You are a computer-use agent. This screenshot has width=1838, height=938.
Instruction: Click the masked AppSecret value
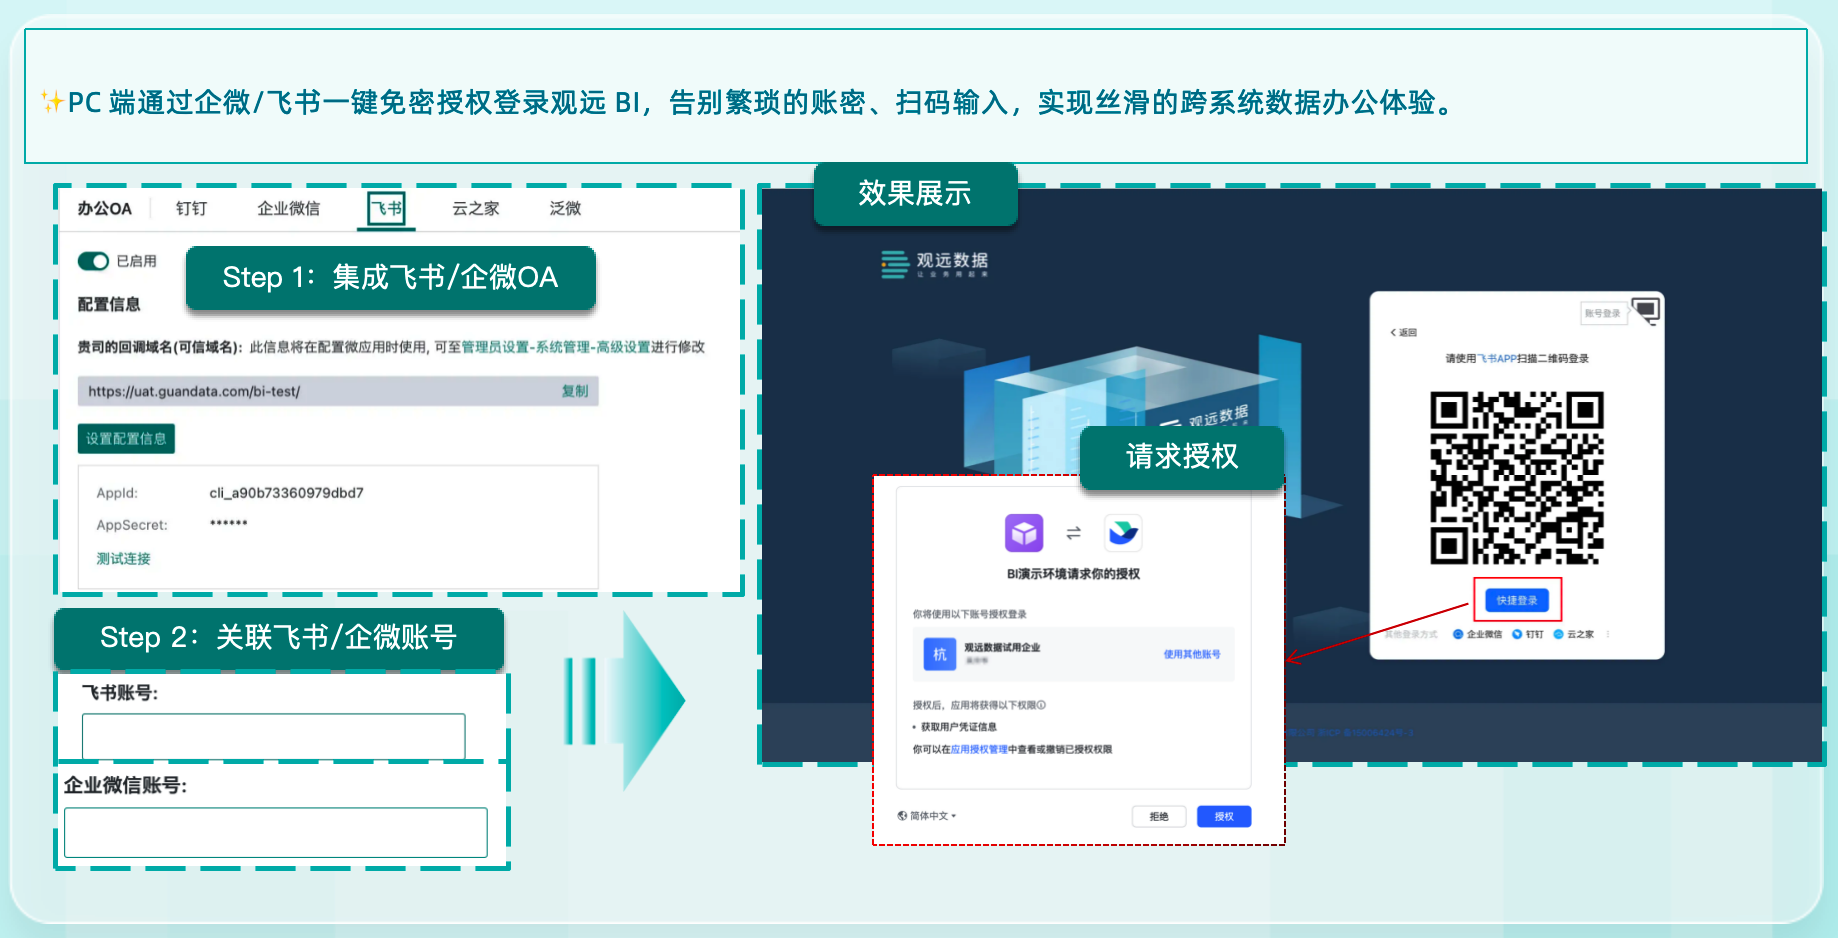228,524
